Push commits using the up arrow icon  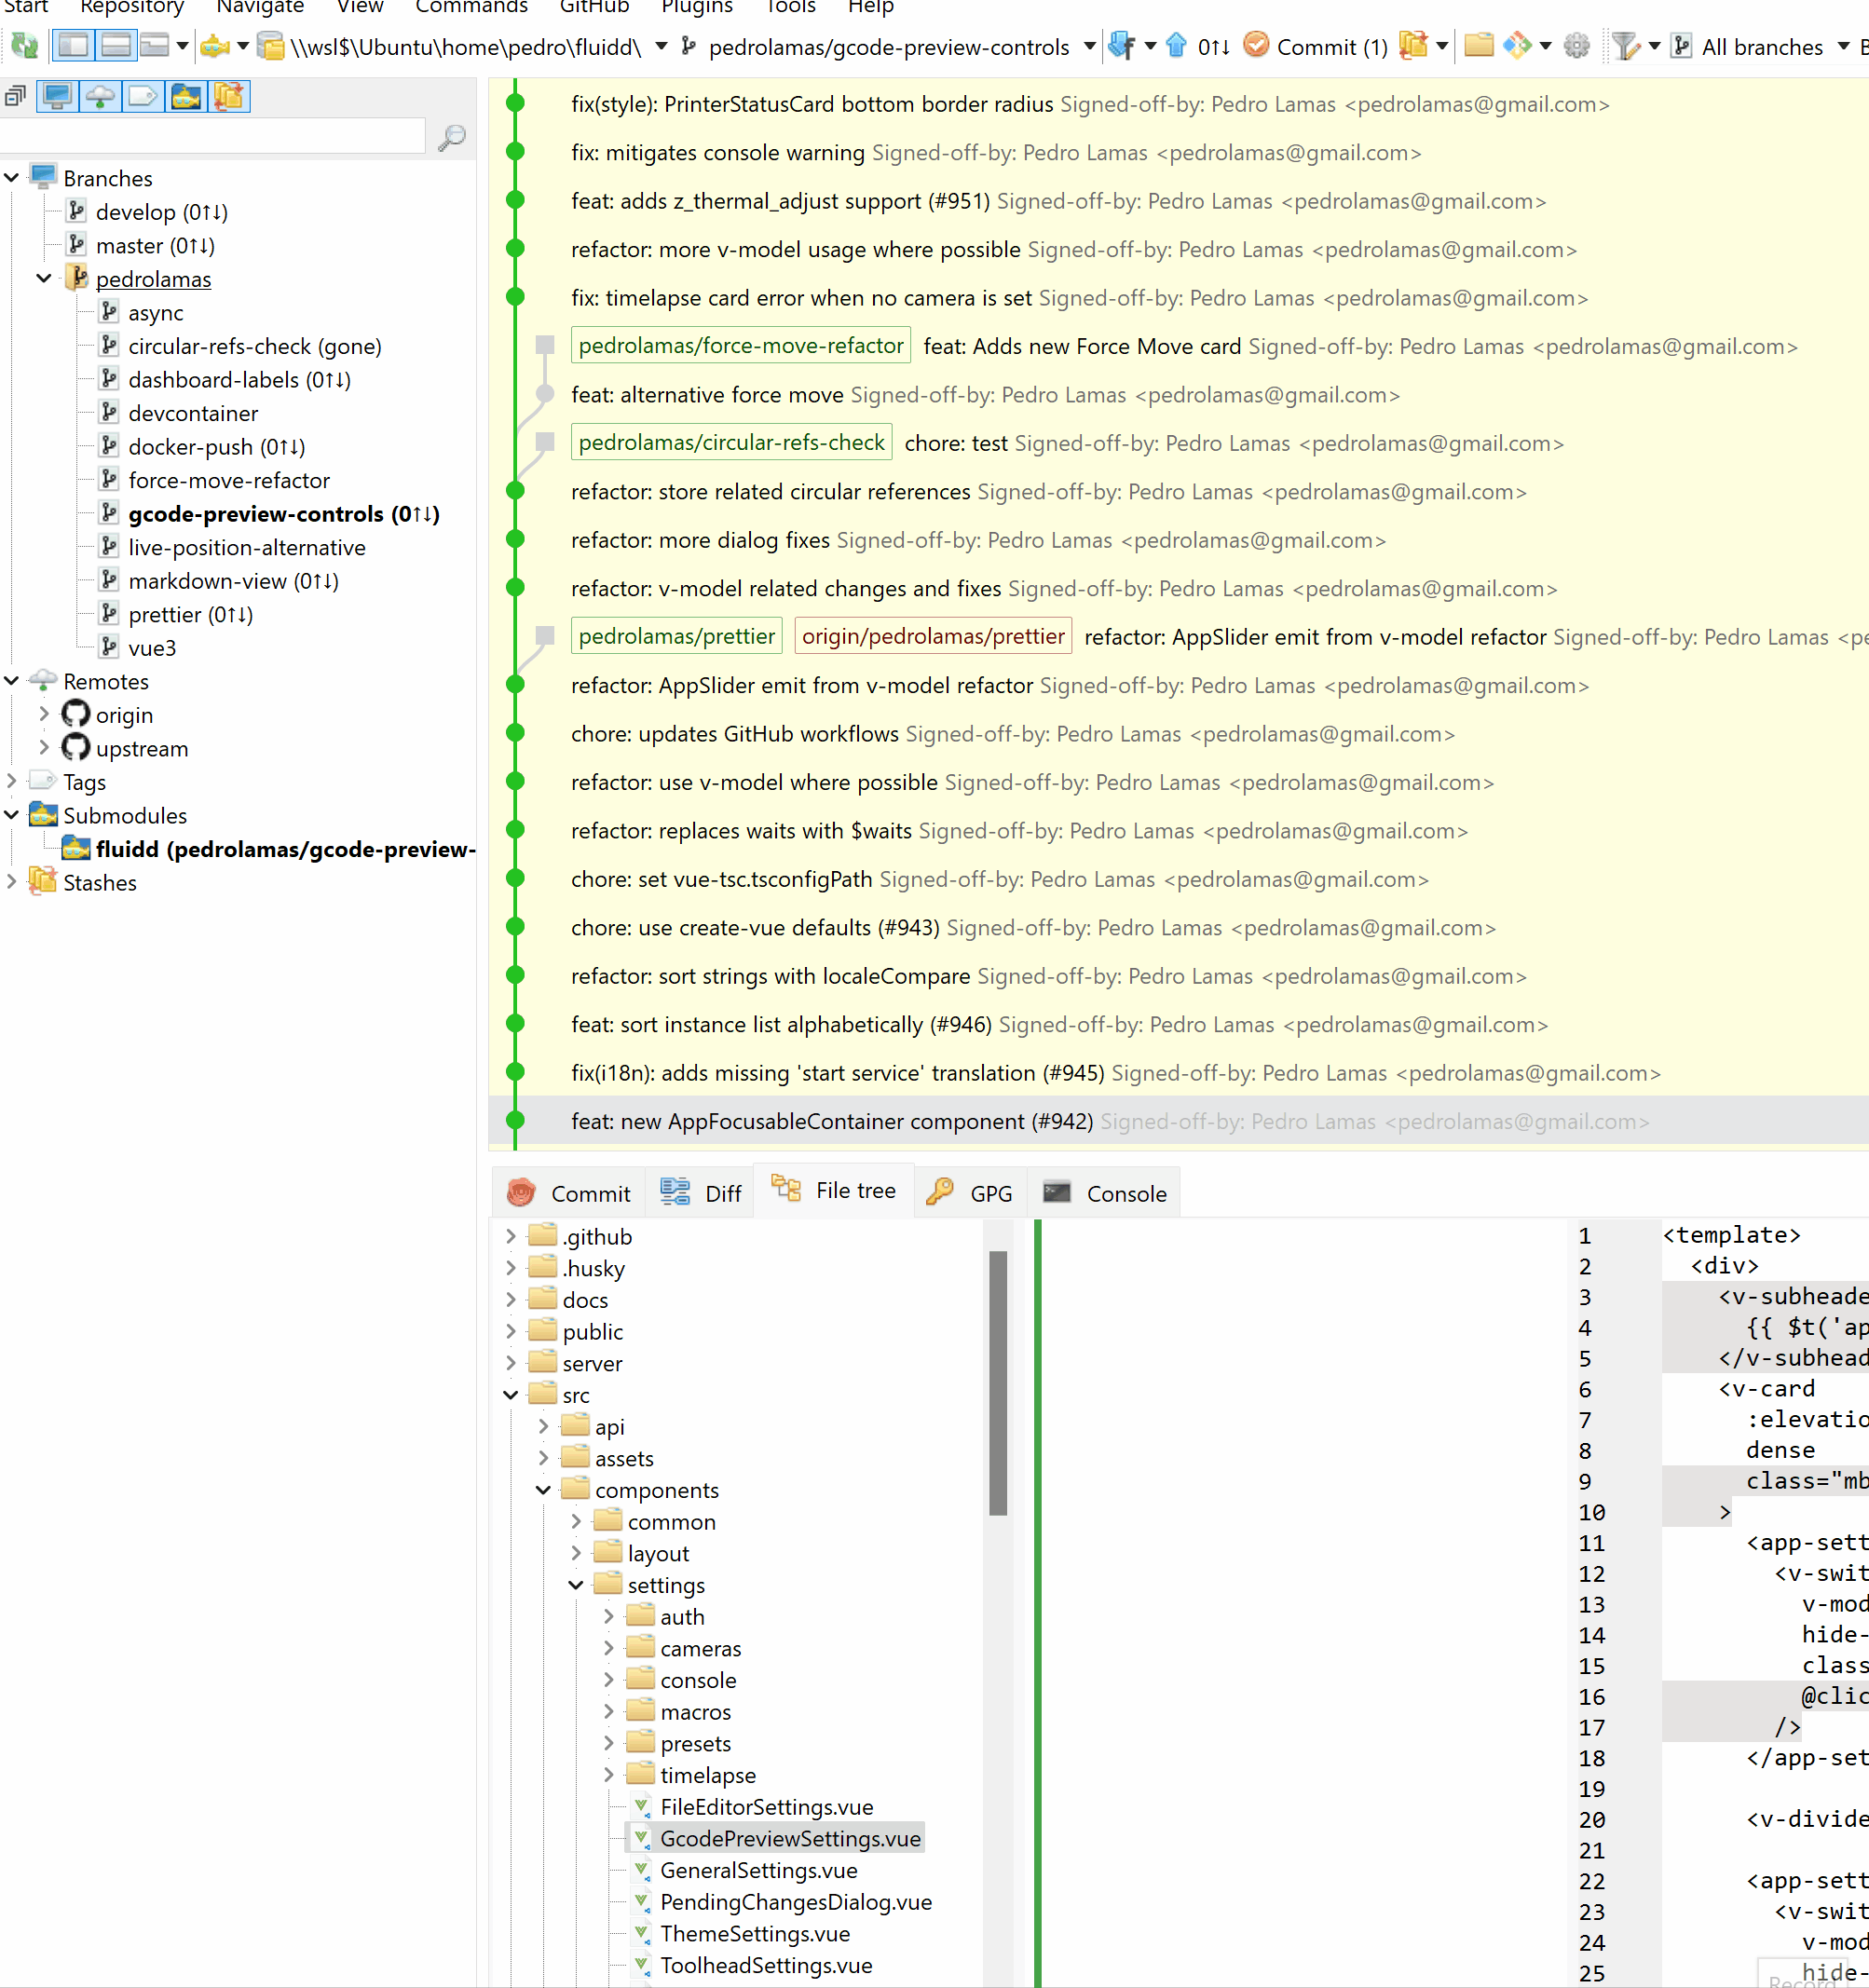pyautogui.click(x=1176, y=46)
